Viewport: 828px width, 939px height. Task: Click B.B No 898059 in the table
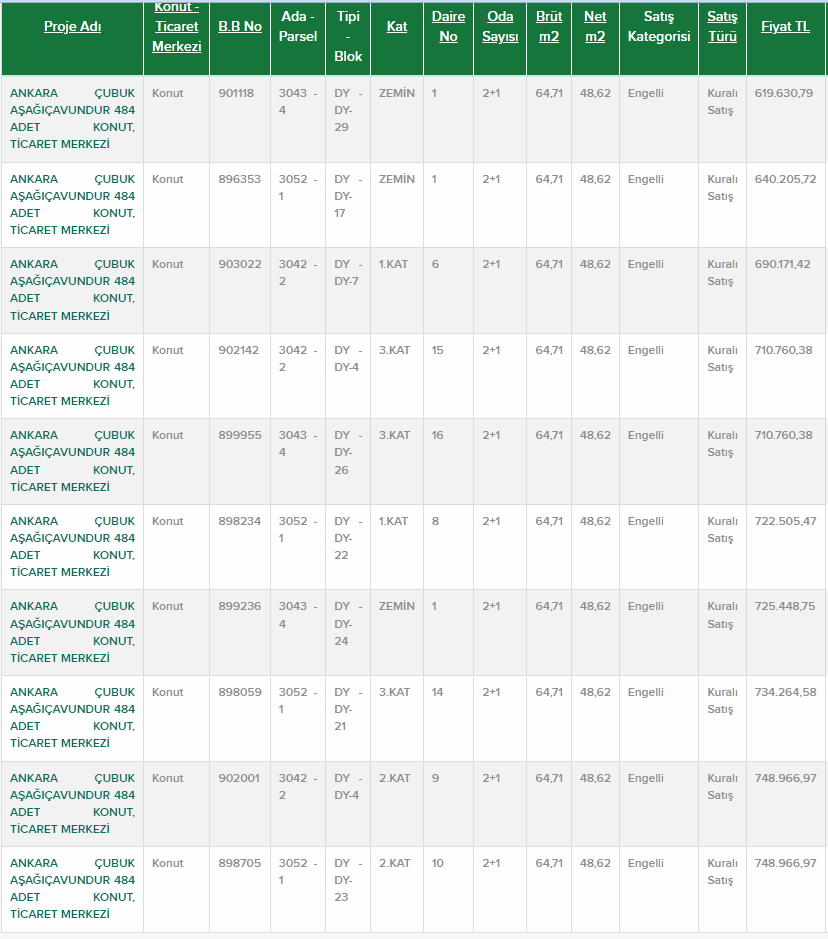pos(239,692)
